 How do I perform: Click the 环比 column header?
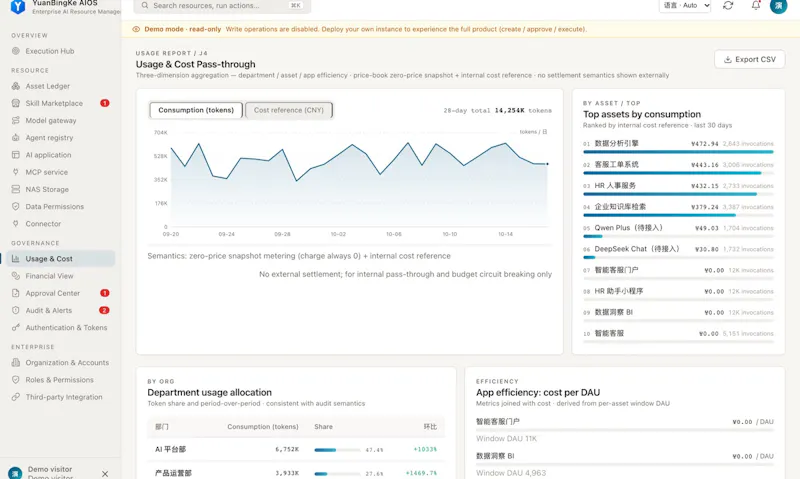point(430,427)
